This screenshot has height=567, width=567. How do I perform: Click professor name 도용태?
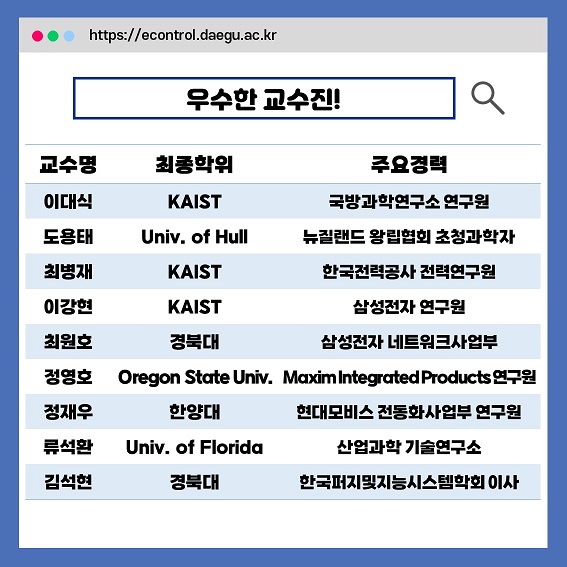68,237
